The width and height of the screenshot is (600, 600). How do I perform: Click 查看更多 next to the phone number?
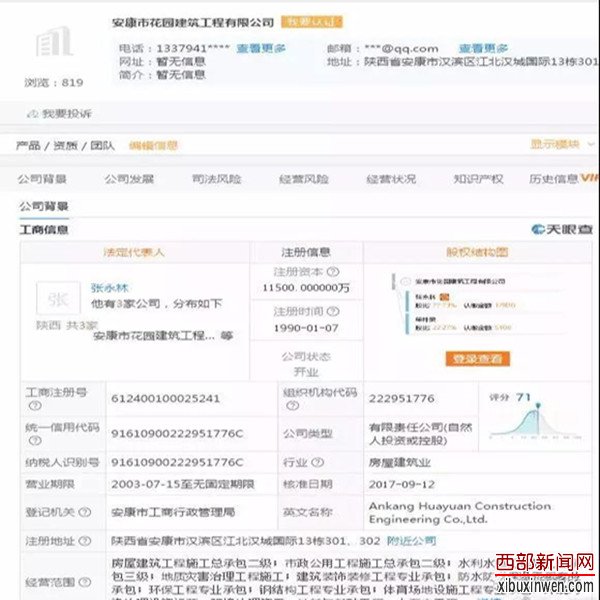click(261, 48)
